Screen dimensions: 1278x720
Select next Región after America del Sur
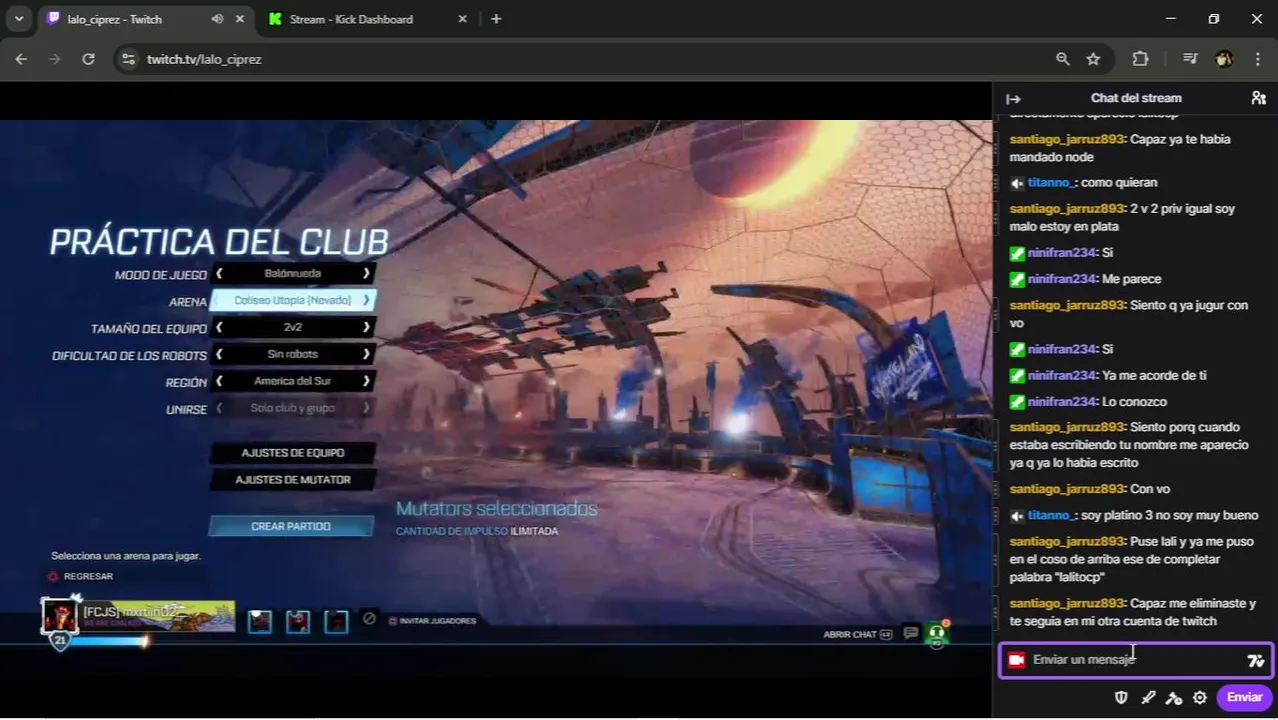[366, 381]
